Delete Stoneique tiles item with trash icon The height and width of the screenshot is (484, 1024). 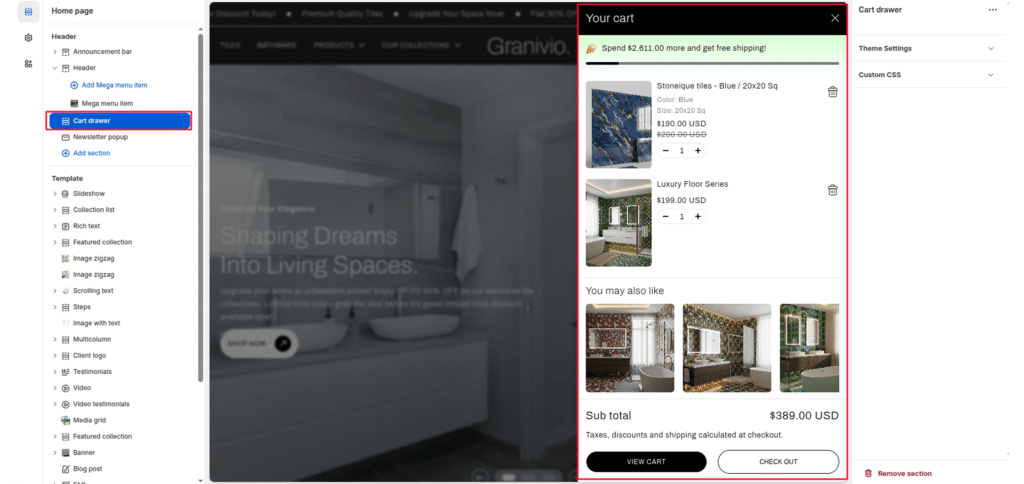tap(832, 92)
